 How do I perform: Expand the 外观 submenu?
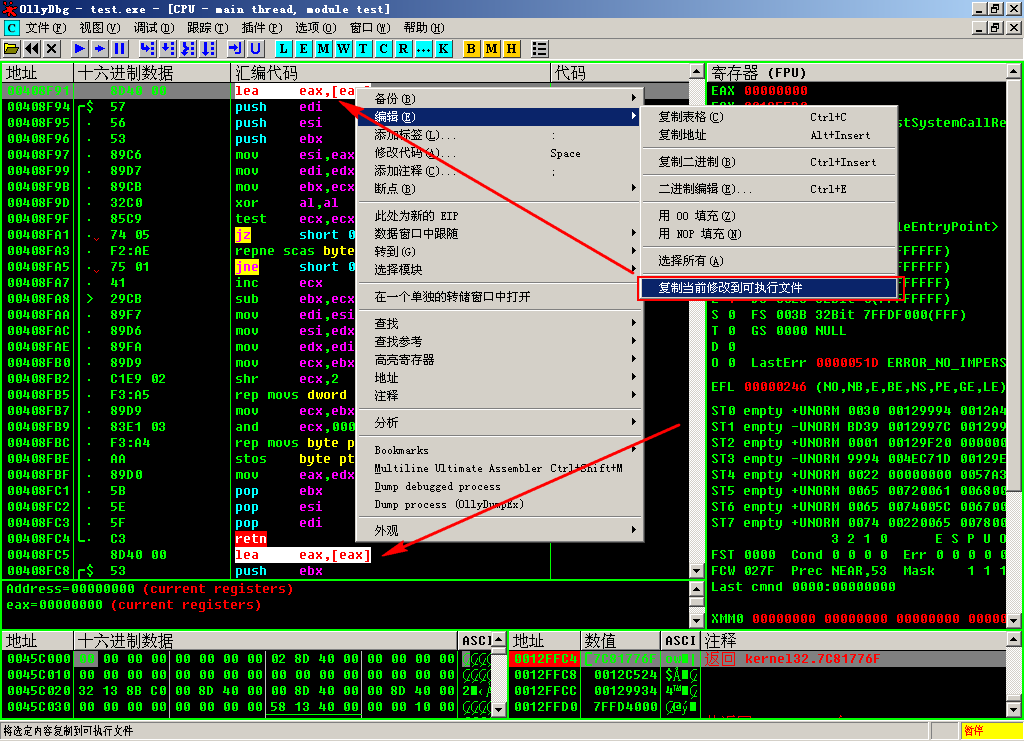pos(500,530)
